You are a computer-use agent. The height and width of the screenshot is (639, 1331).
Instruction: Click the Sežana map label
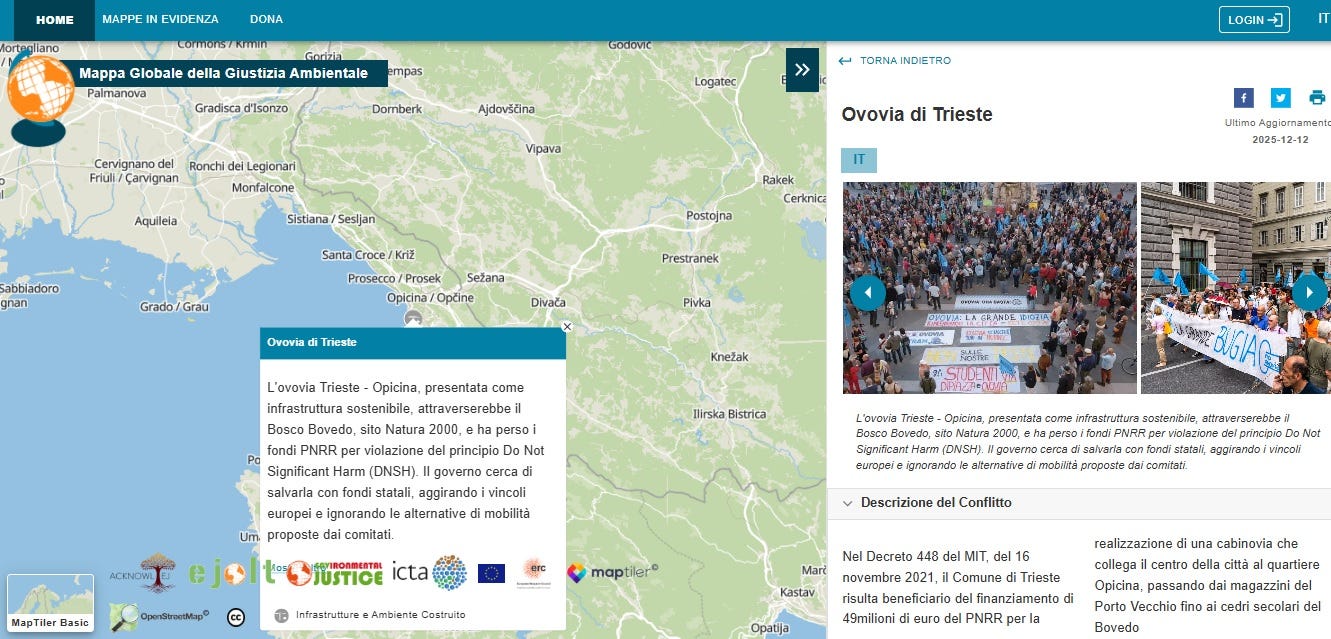[x=486, y=277]
